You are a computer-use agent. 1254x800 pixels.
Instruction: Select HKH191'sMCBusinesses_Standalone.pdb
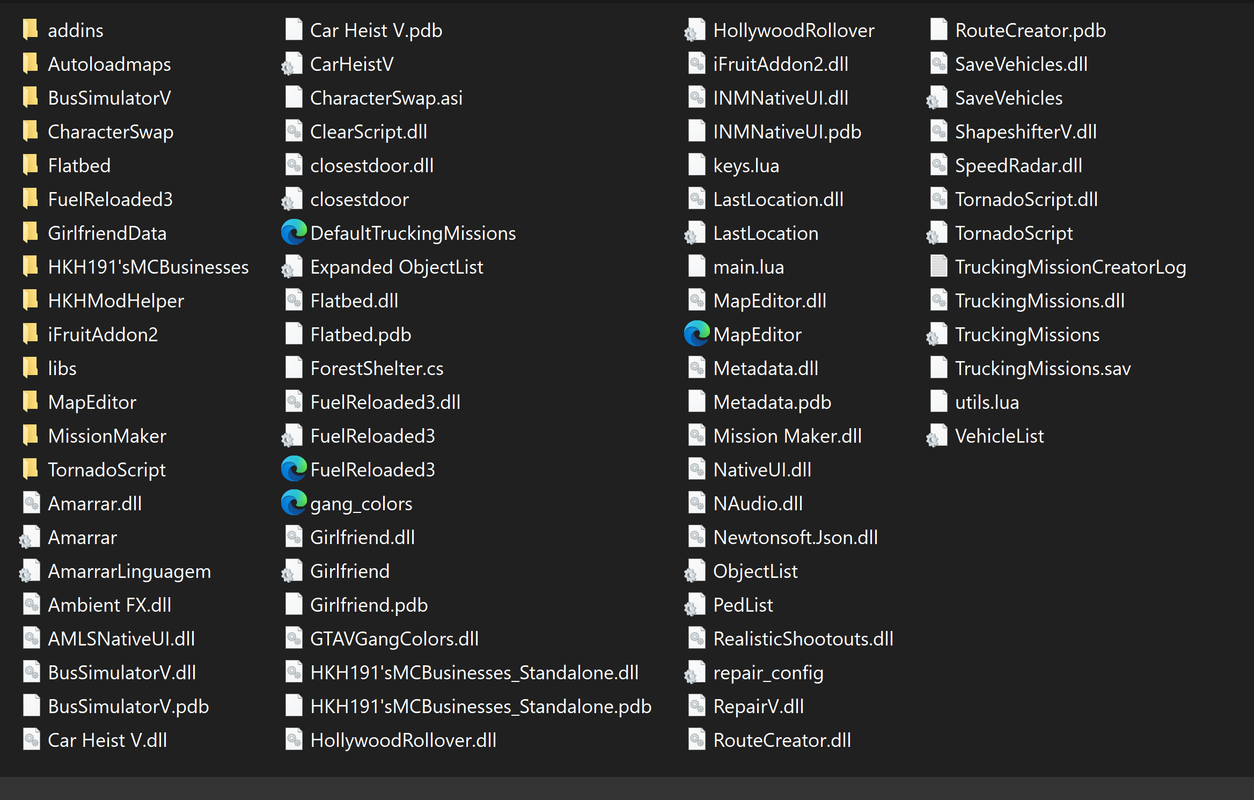[468, 706]
